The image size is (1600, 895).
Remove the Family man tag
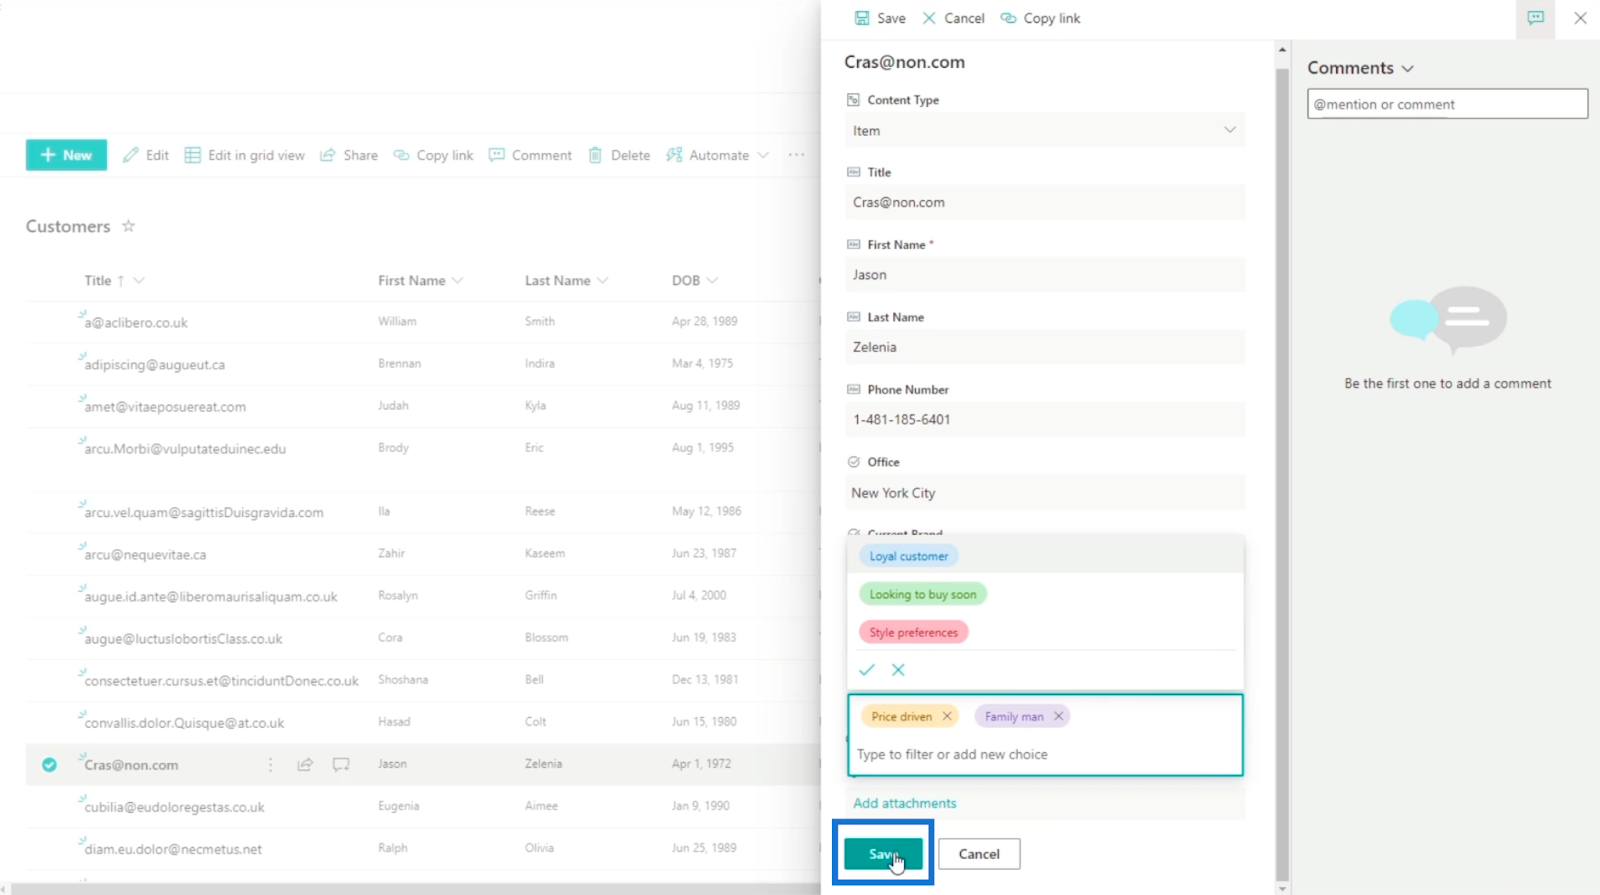(x=1058, y=716)
